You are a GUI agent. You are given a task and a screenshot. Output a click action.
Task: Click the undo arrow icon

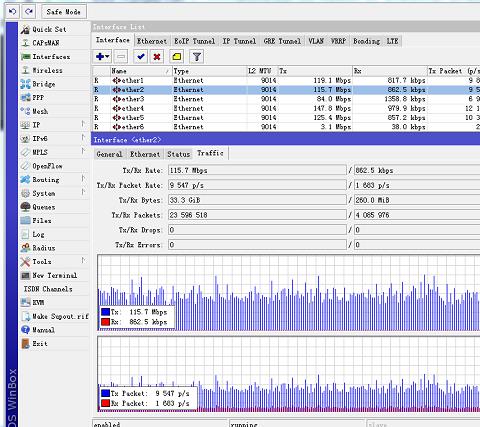point(12,12)
